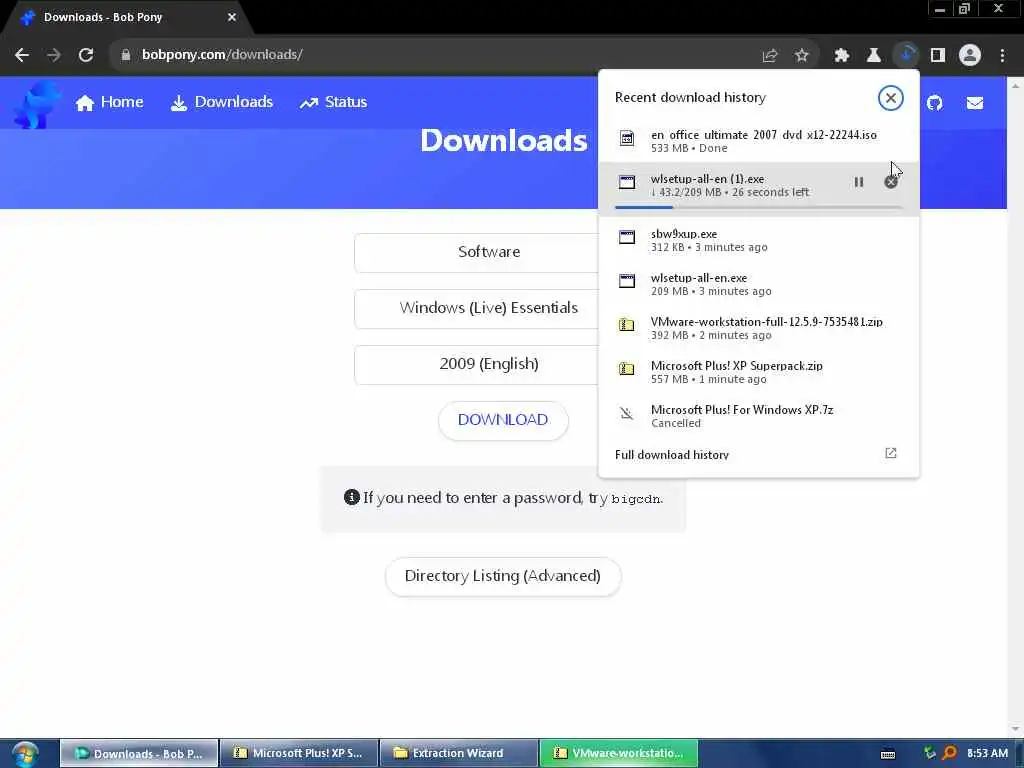Go back using the browser back arrow

point(22,55)
